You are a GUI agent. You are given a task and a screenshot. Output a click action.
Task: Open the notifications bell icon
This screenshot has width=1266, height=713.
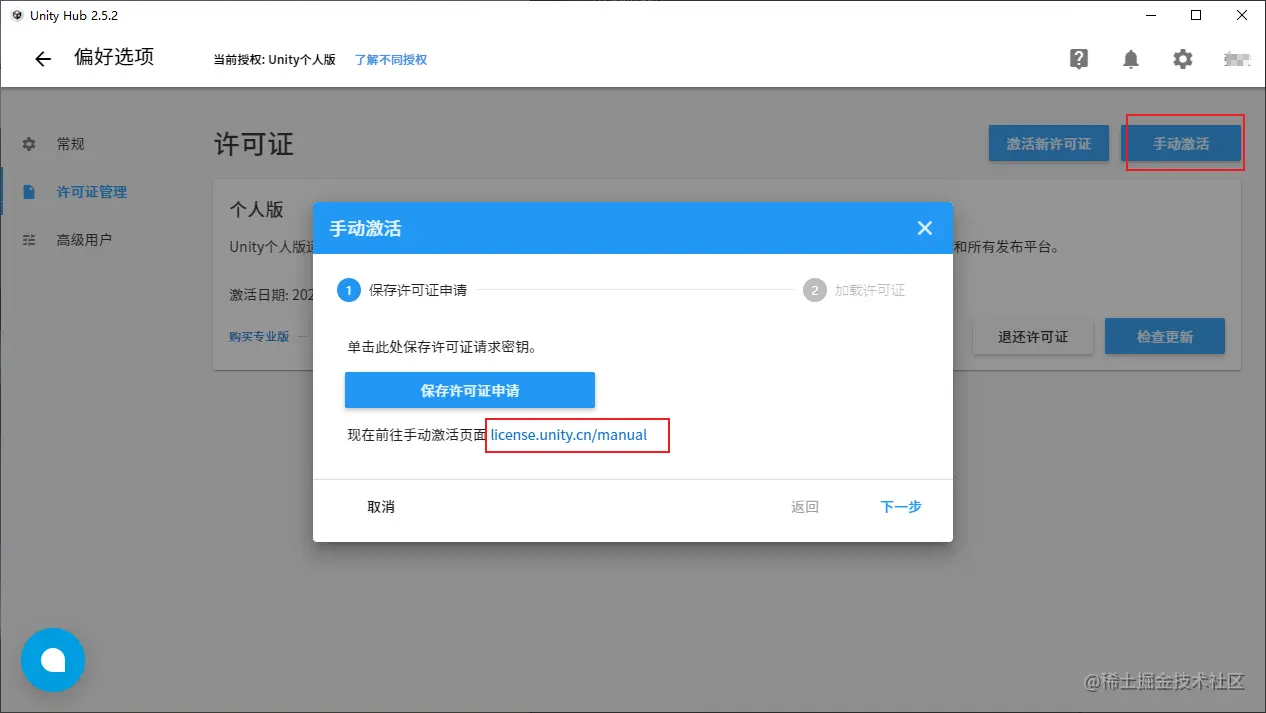pos(1130,59)
